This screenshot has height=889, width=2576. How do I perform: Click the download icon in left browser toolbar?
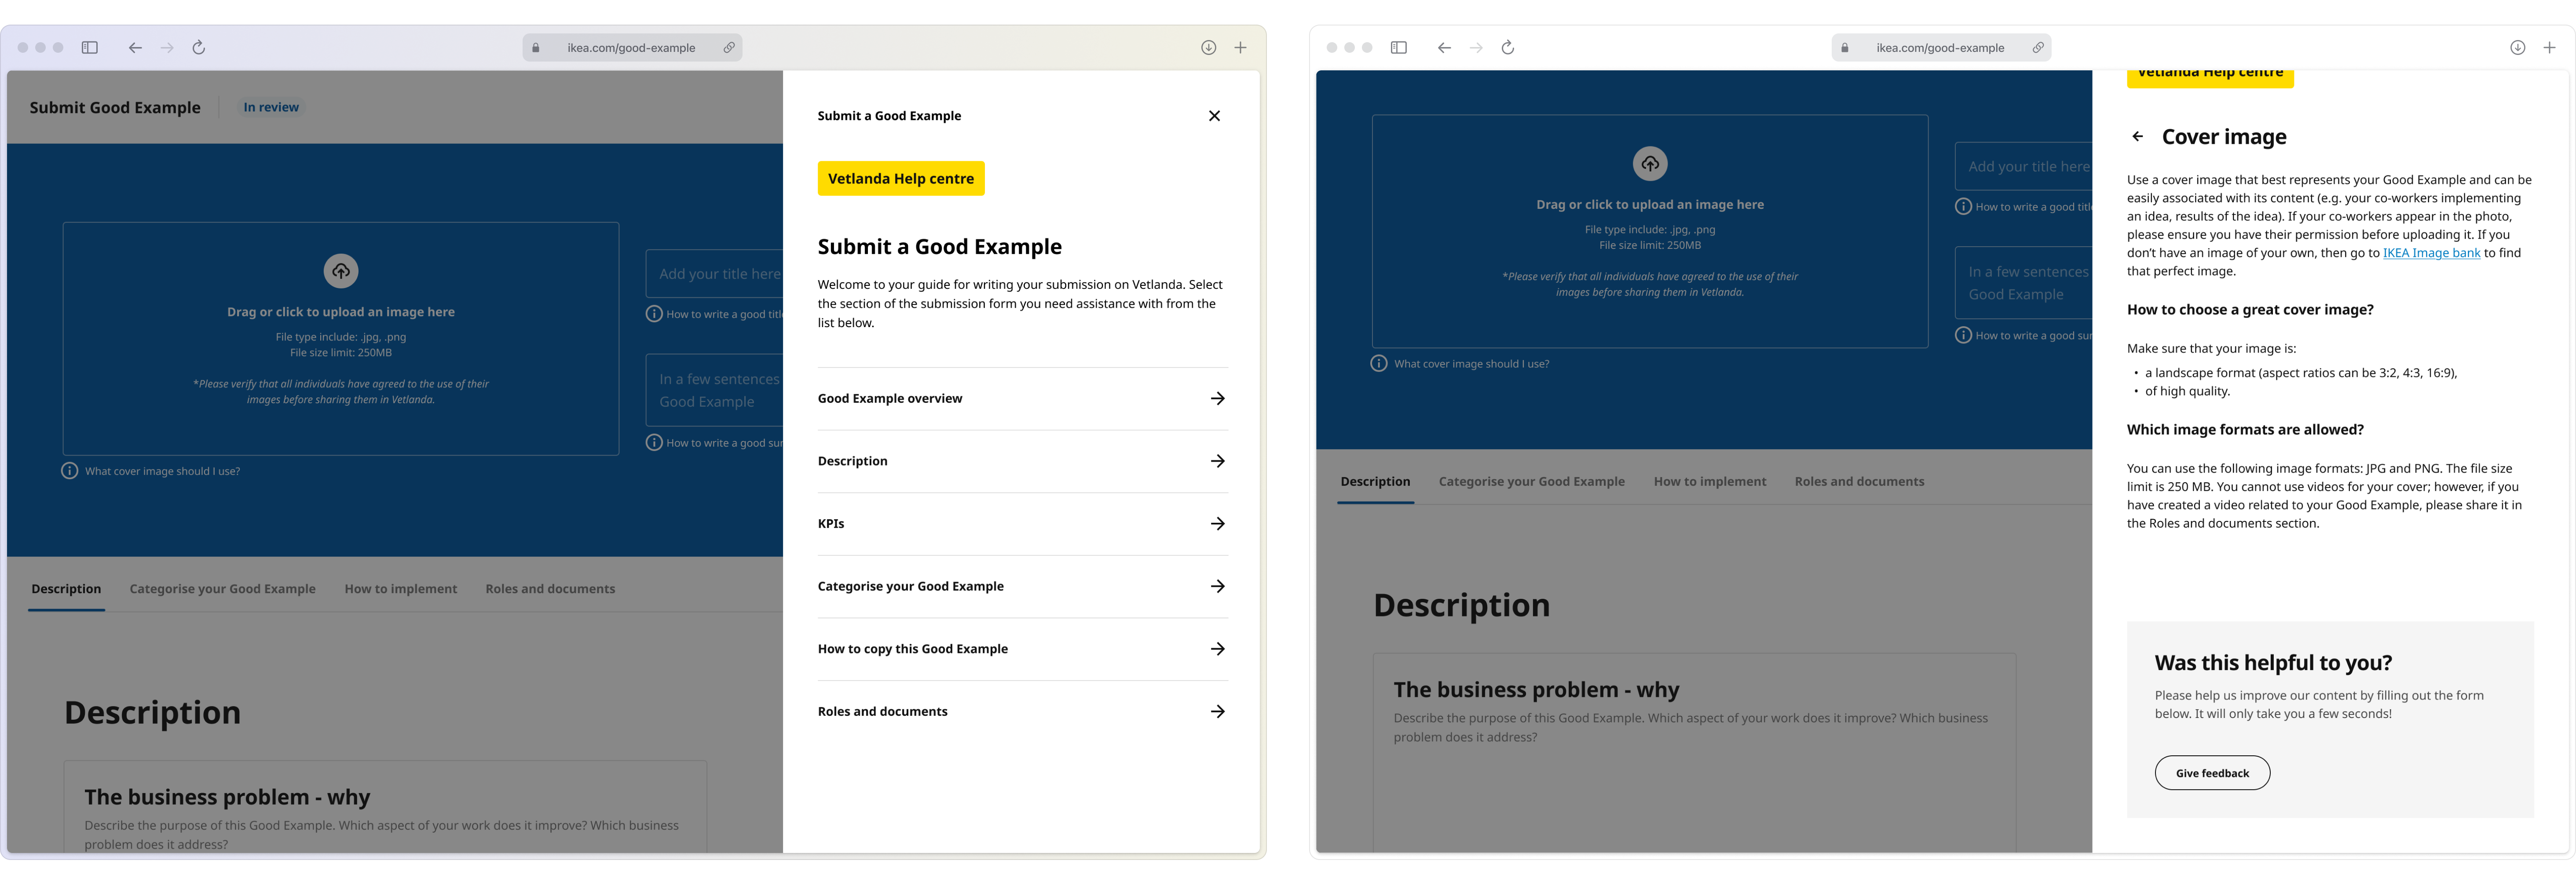click(1208, 48)
